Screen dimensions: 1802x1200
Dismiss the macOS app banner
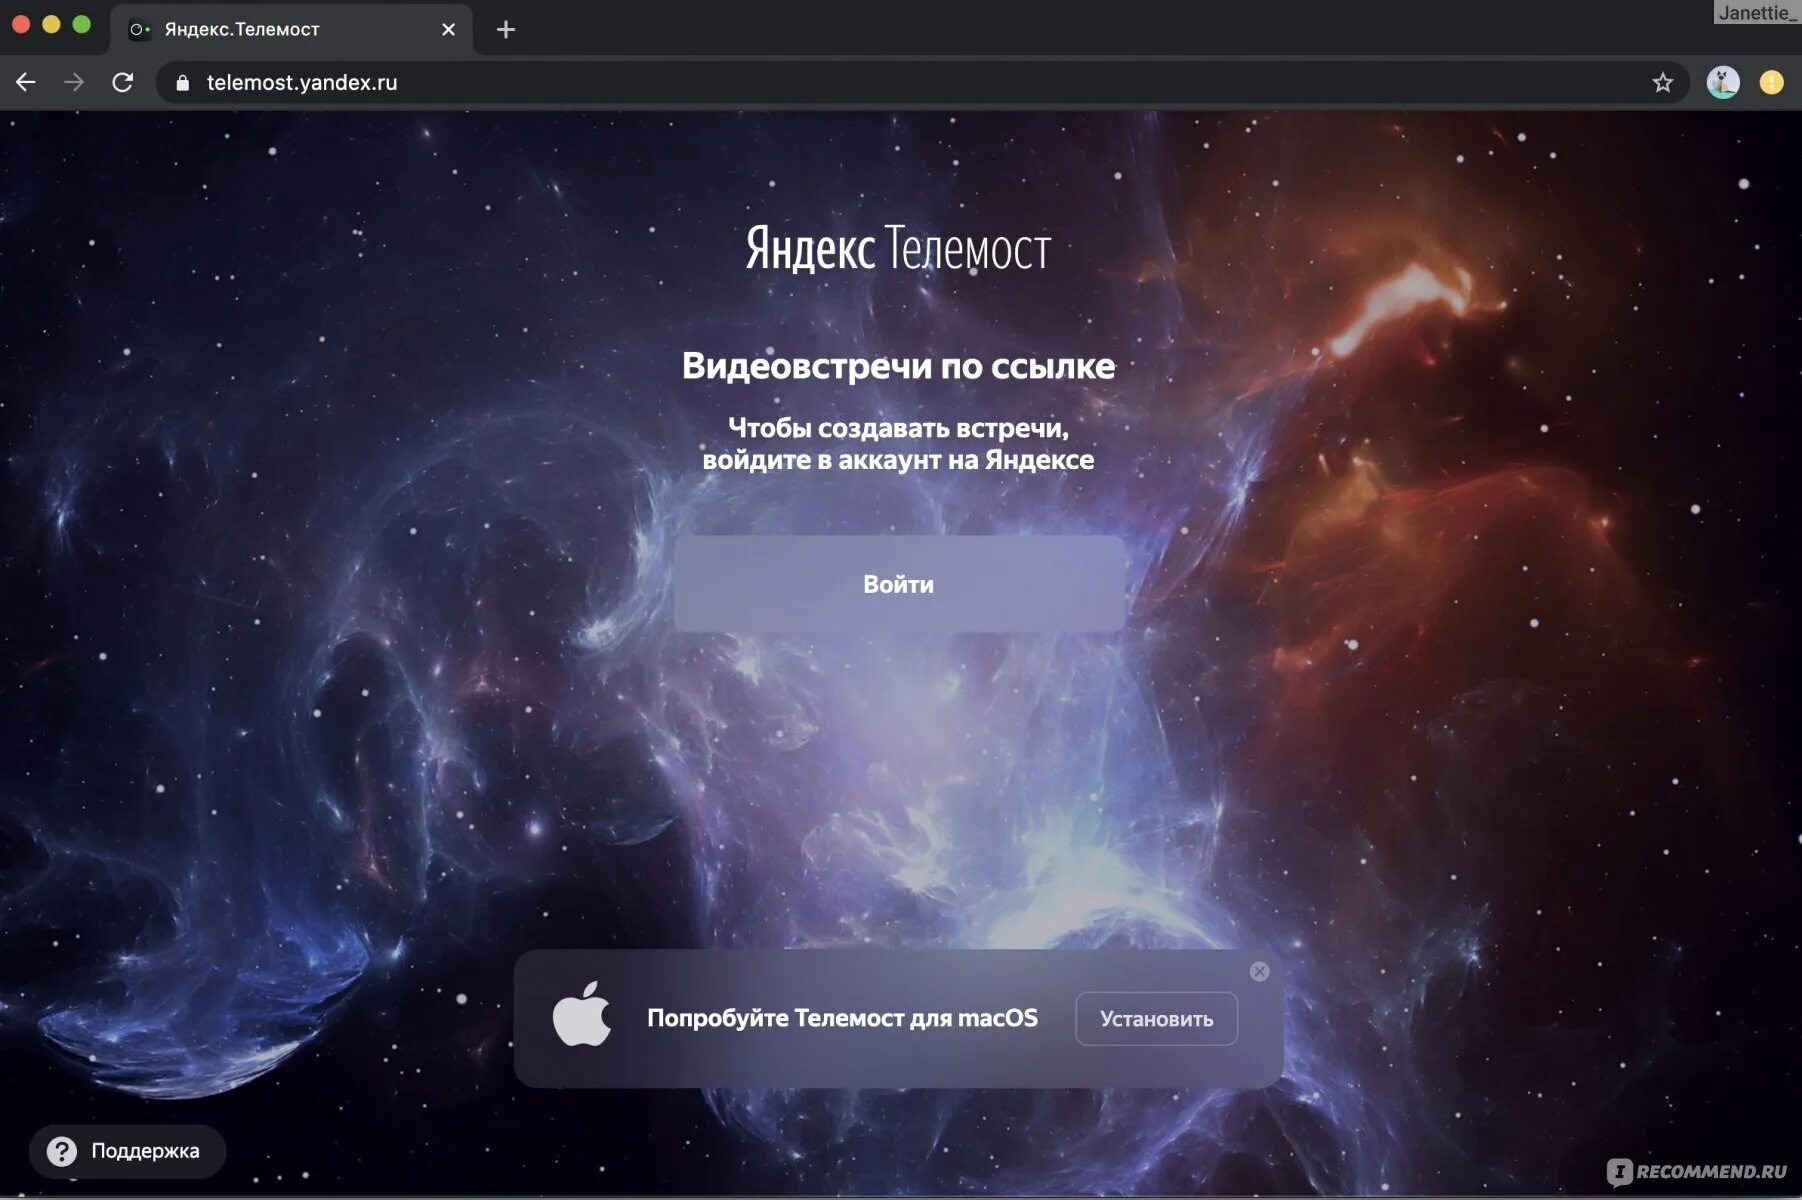point(1259,971)
